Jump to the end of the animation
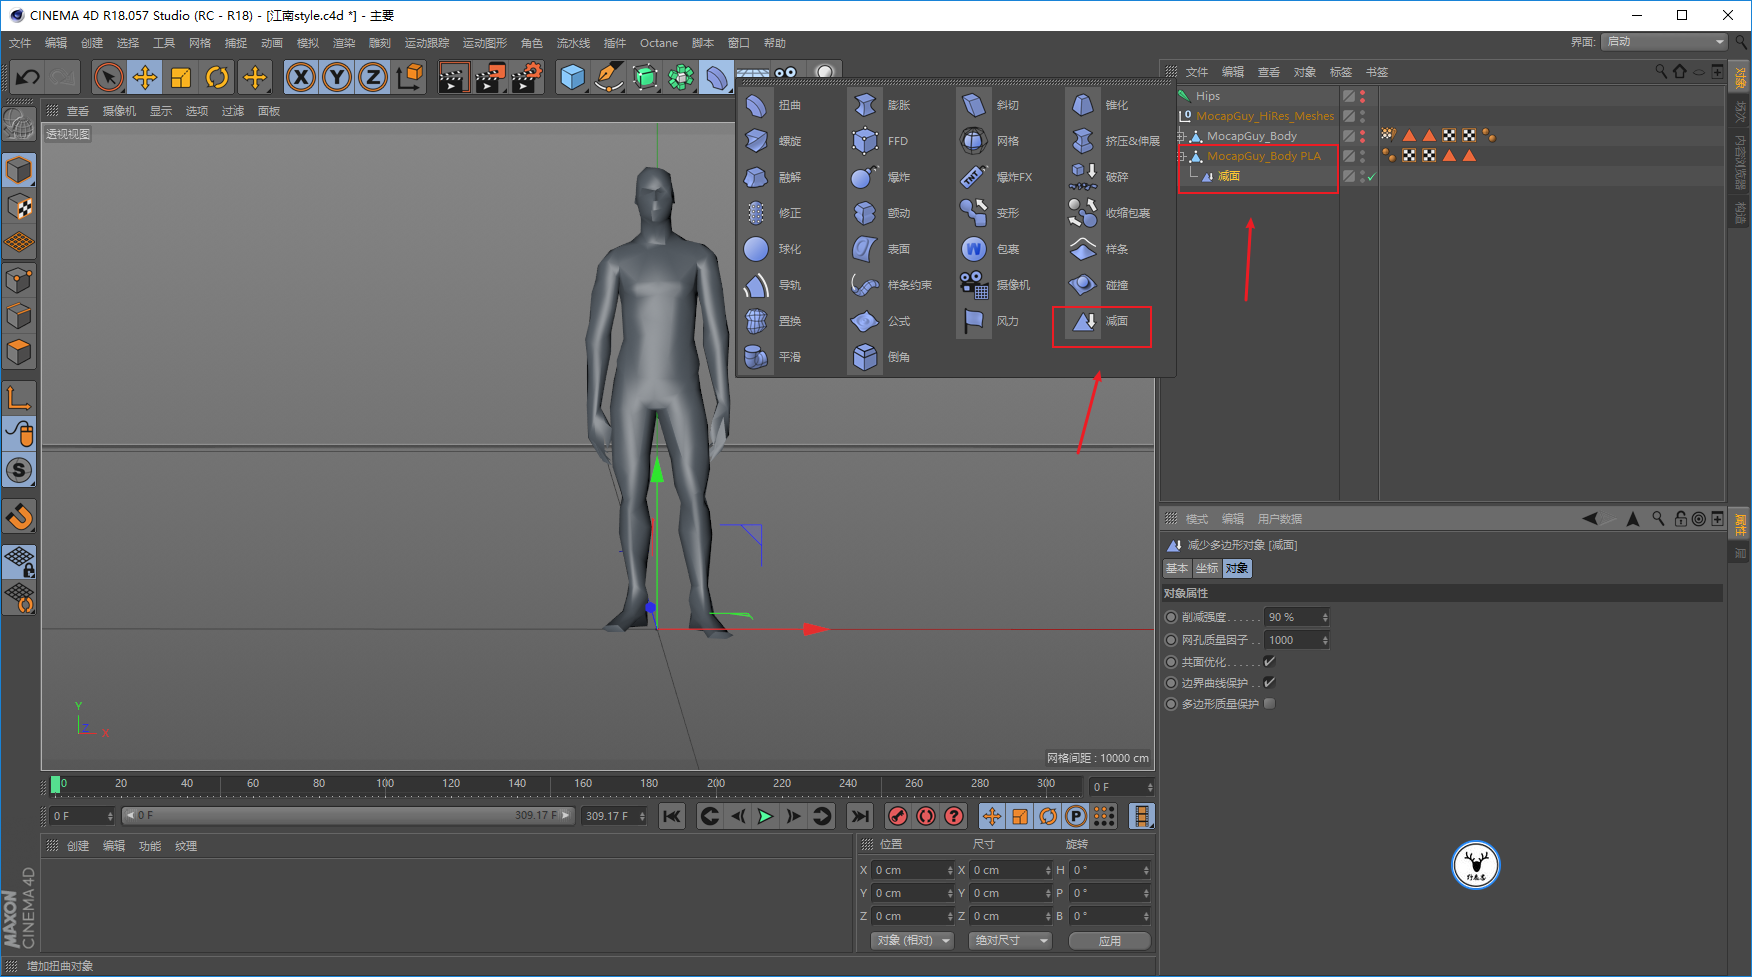This screenshot has width=1752, height=977. (x=860, y=816)
